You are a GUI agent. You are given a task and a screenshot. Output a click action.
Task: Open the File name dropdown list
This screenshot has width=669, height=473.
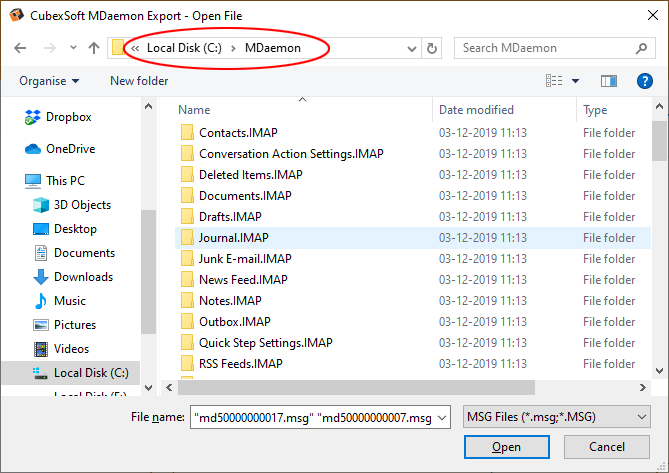444,416
